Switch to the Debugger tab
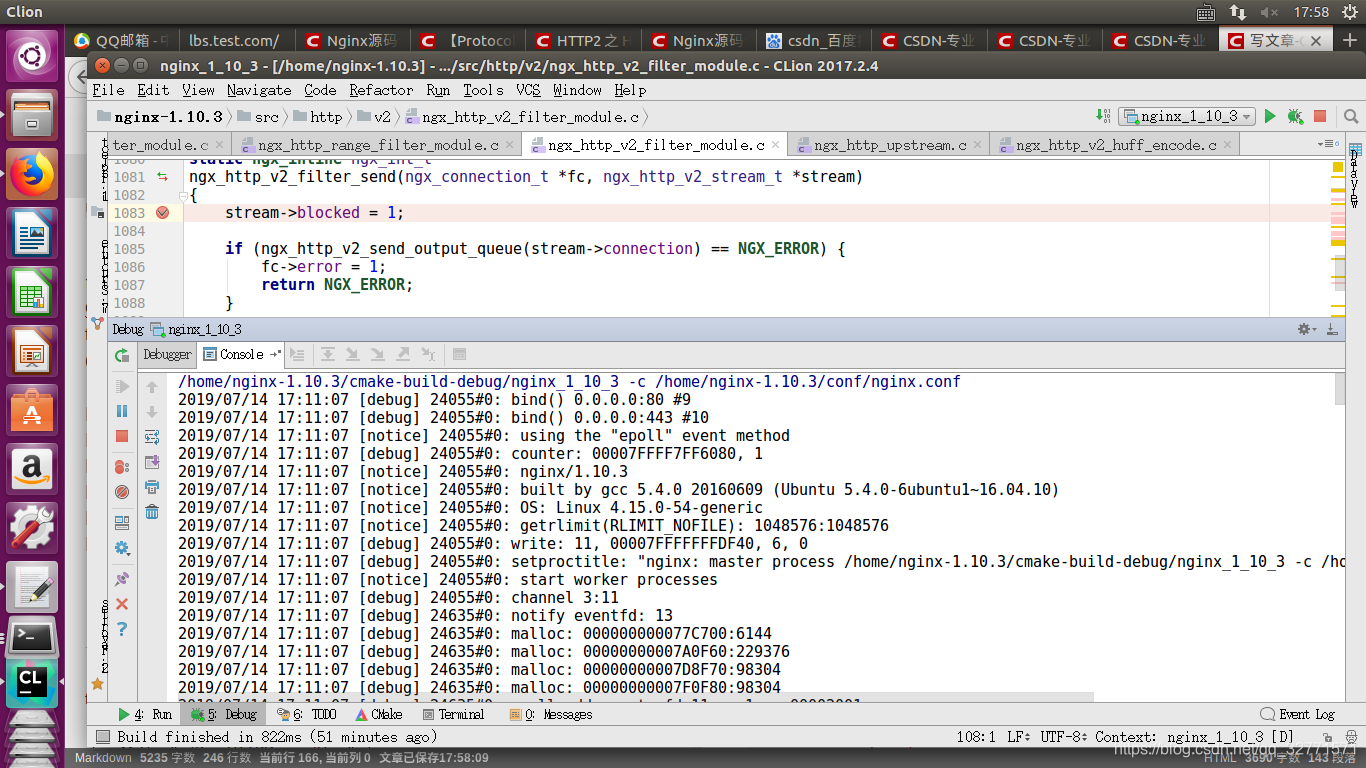 coord(167,354)
